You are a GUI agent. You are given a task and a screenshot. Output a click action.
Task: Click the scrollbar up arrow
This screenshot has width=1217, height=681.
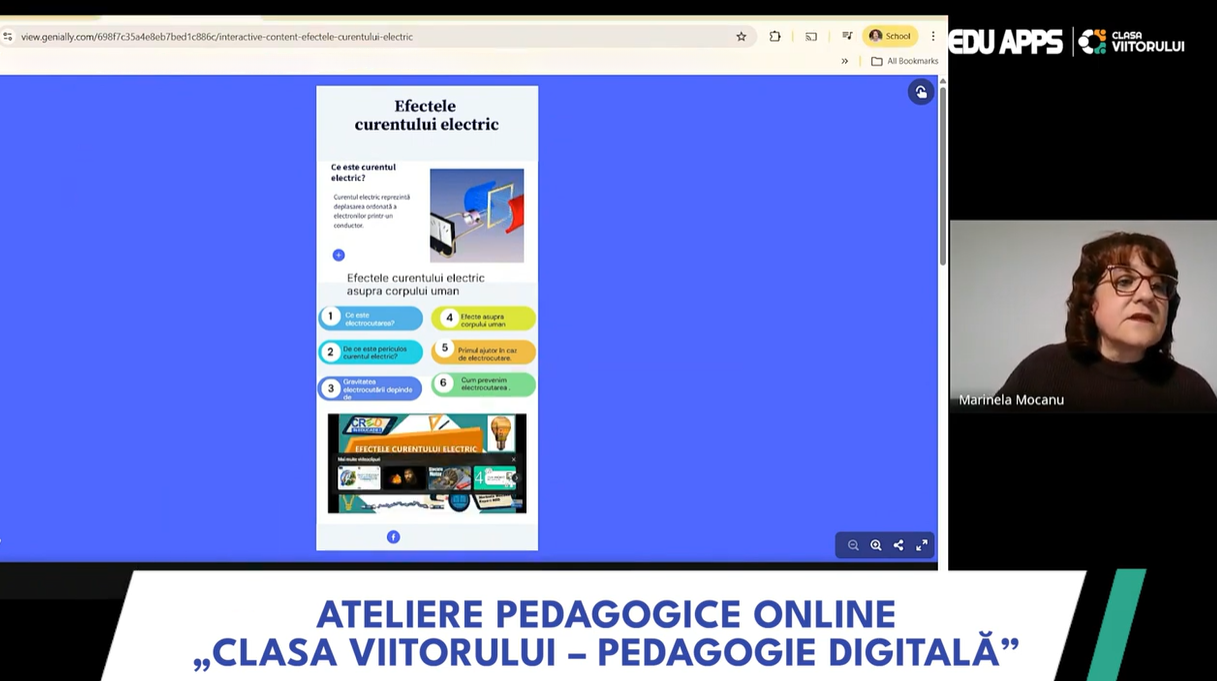[942, 80]
